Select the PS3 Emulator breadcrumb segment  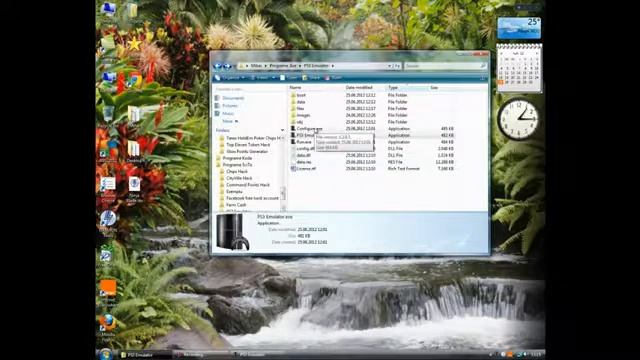[316, 66]
